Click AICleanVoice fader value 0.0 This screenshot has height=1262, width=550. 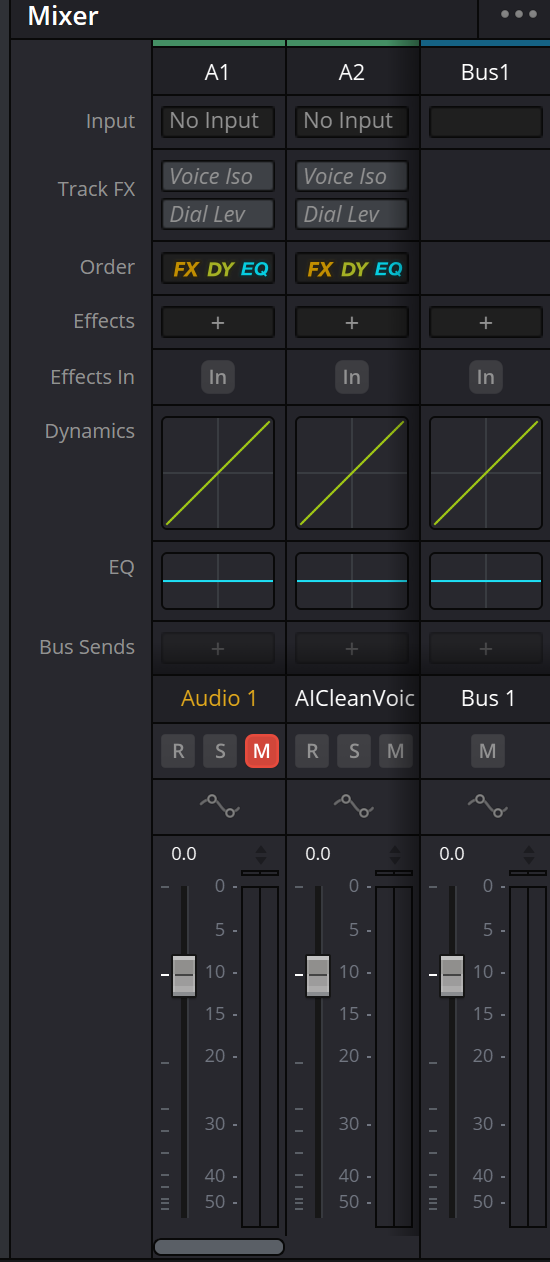(318, 854)
